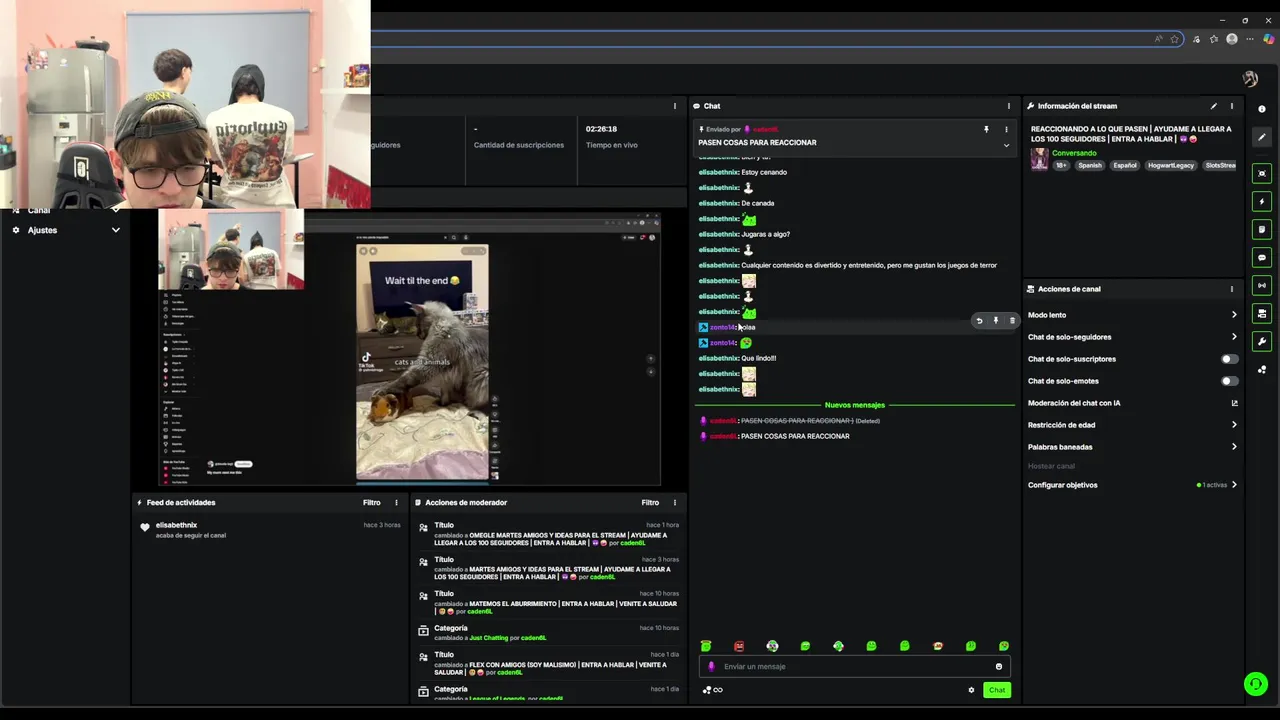This screenshot has height=720, width=1280.
Task: Click the Nuevos mensajes divider label
Action: tap(854, 405)
